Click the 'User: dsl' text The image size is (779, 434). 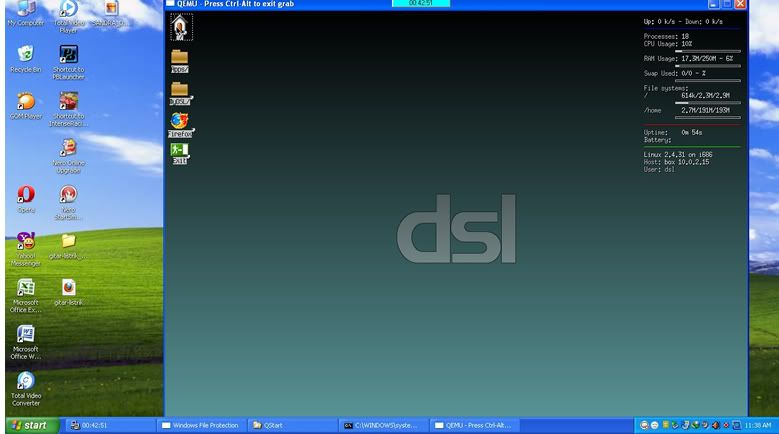pos(659,169)
